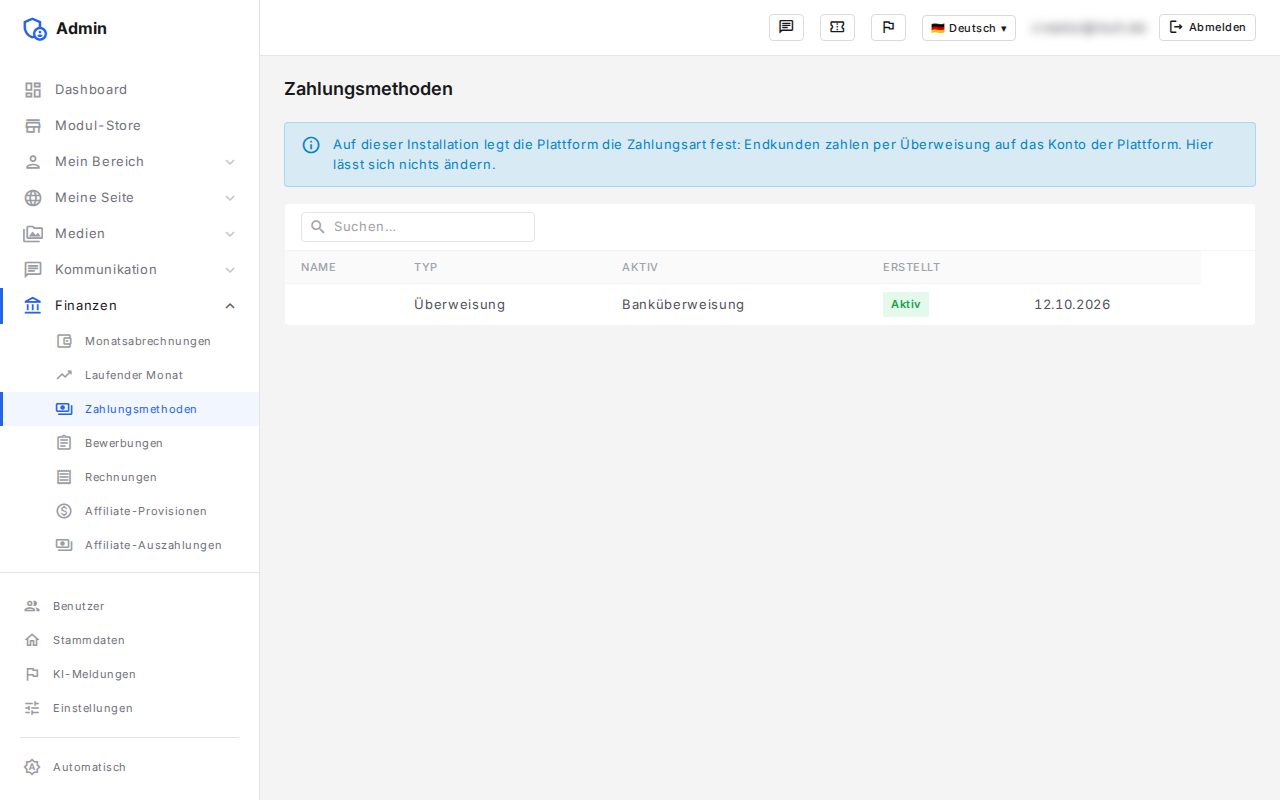The image size is (1280, 800).
Task: Click the Dashboard grid icon
Action: (x=33, y=90)
